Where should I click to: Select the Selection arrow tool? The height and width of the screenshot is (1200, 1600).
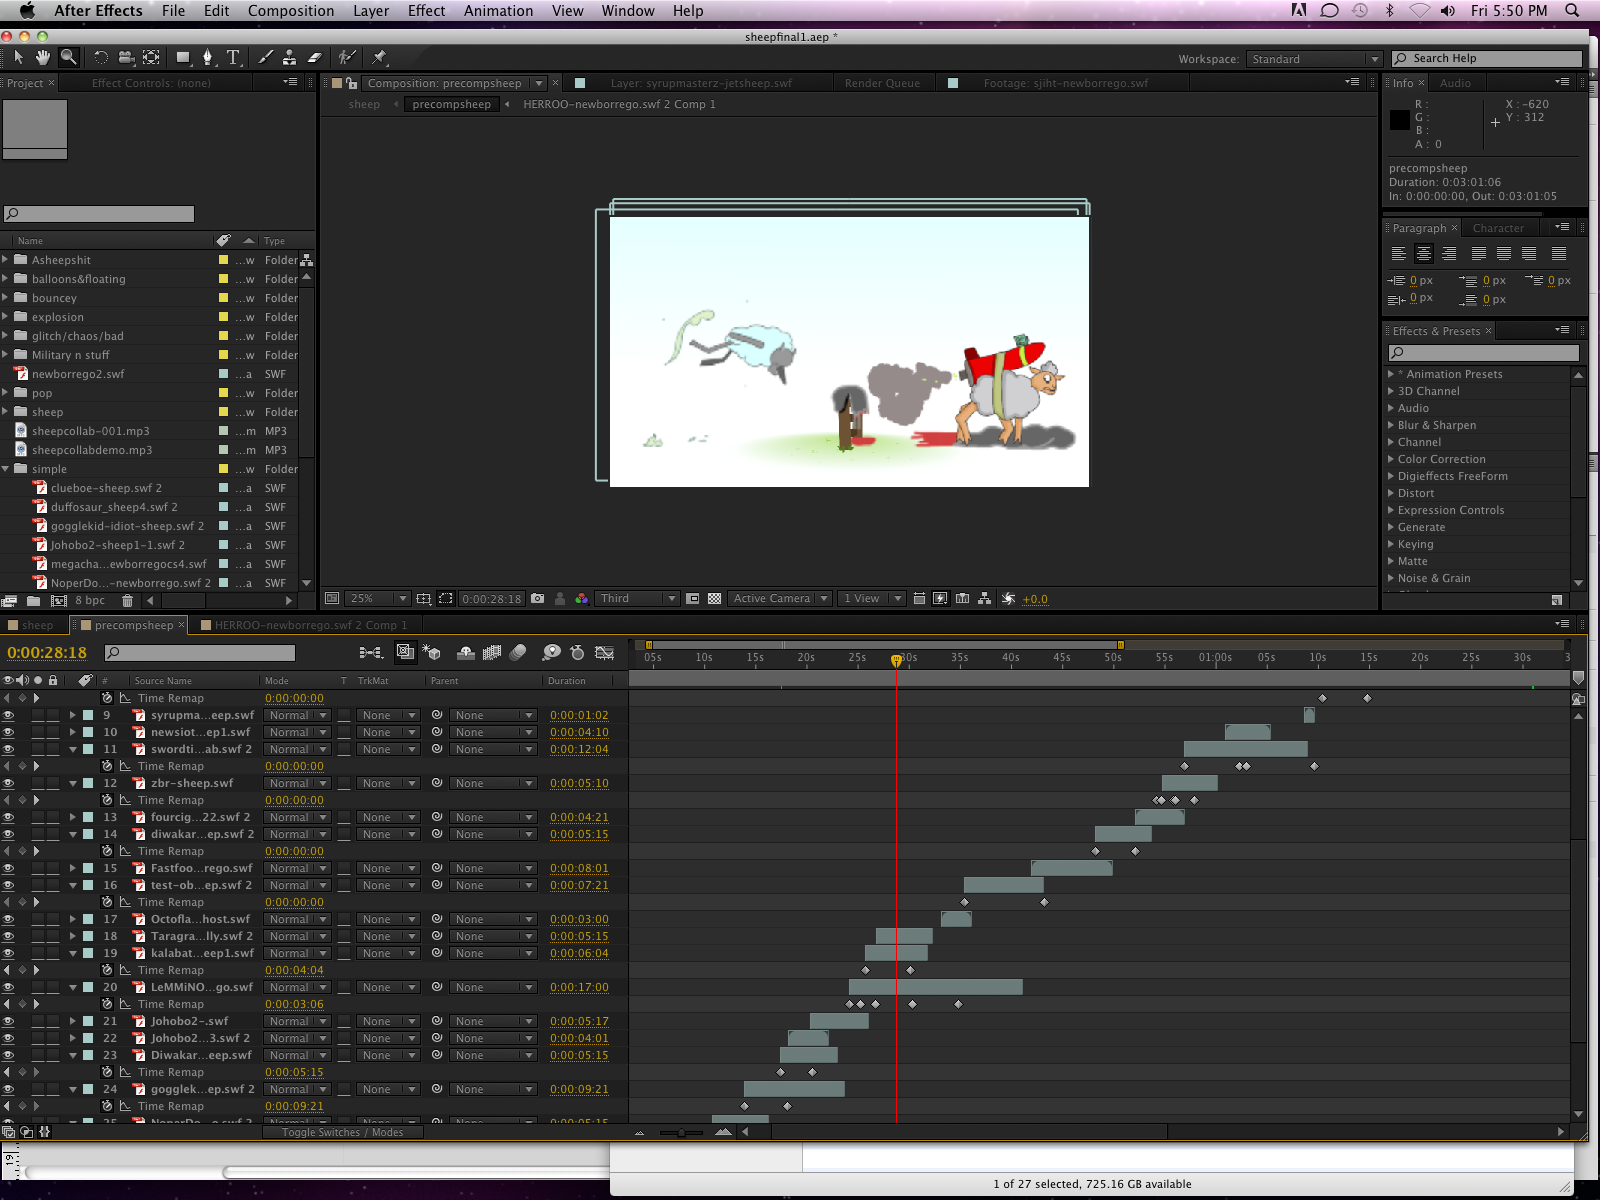(x=18, y=58)
